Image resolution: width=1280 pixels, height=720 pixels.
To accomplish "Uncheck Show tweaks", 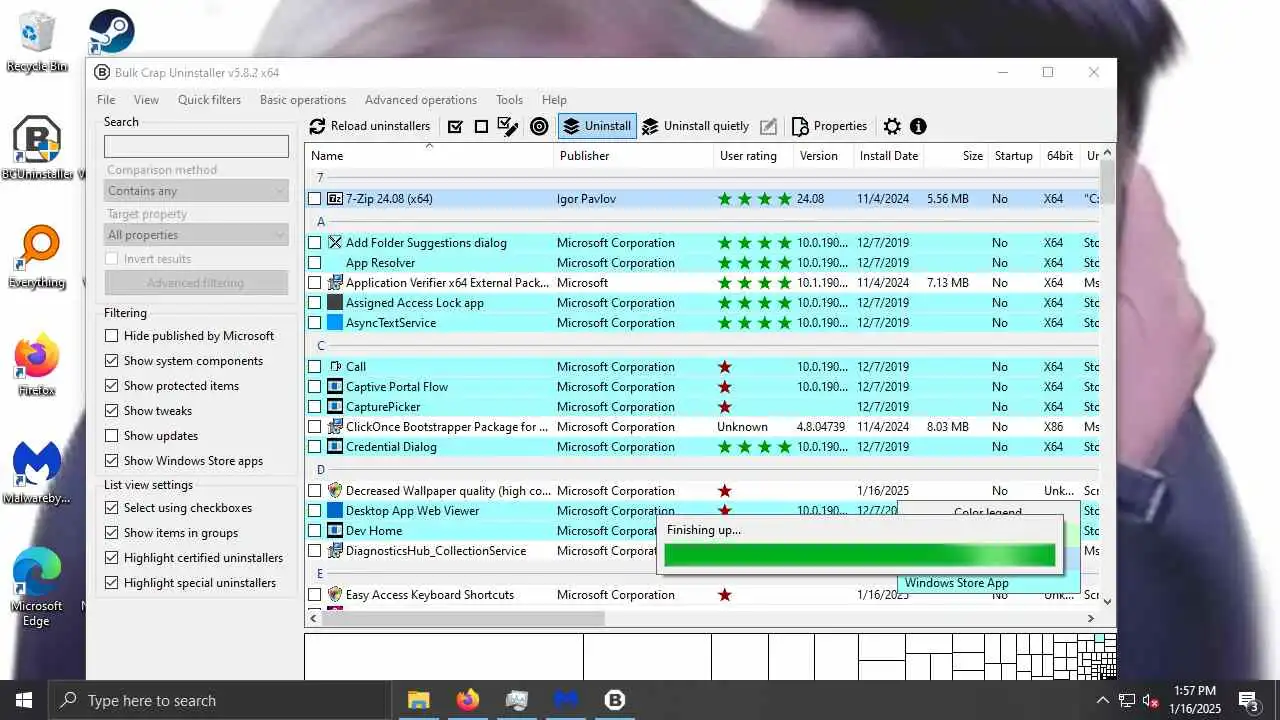I will click(112, 411).
